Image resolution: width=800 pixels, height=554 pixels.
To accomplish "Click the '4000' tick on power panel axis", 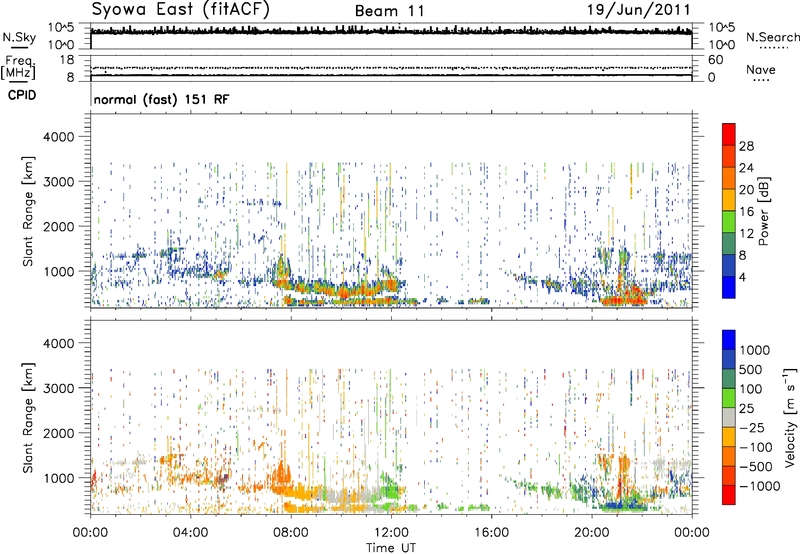I will pyautogui.click(x=59, y=137).
